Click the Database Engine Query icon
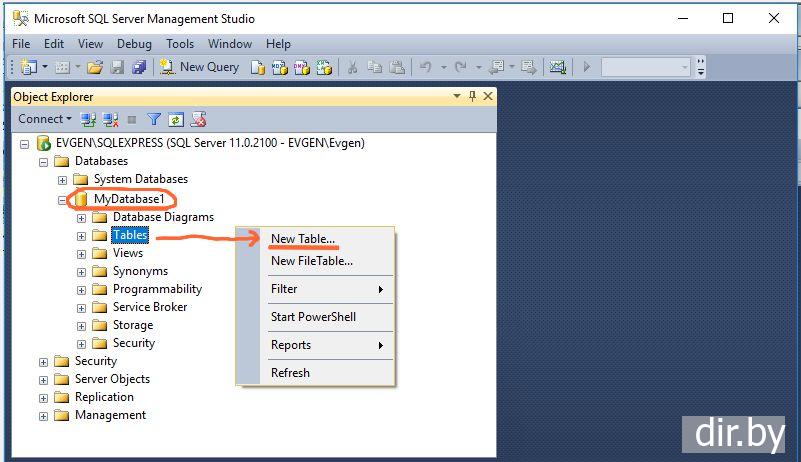The height and width of the screenshot is (462, 801). pyautogui.click(x=258, y=67)
